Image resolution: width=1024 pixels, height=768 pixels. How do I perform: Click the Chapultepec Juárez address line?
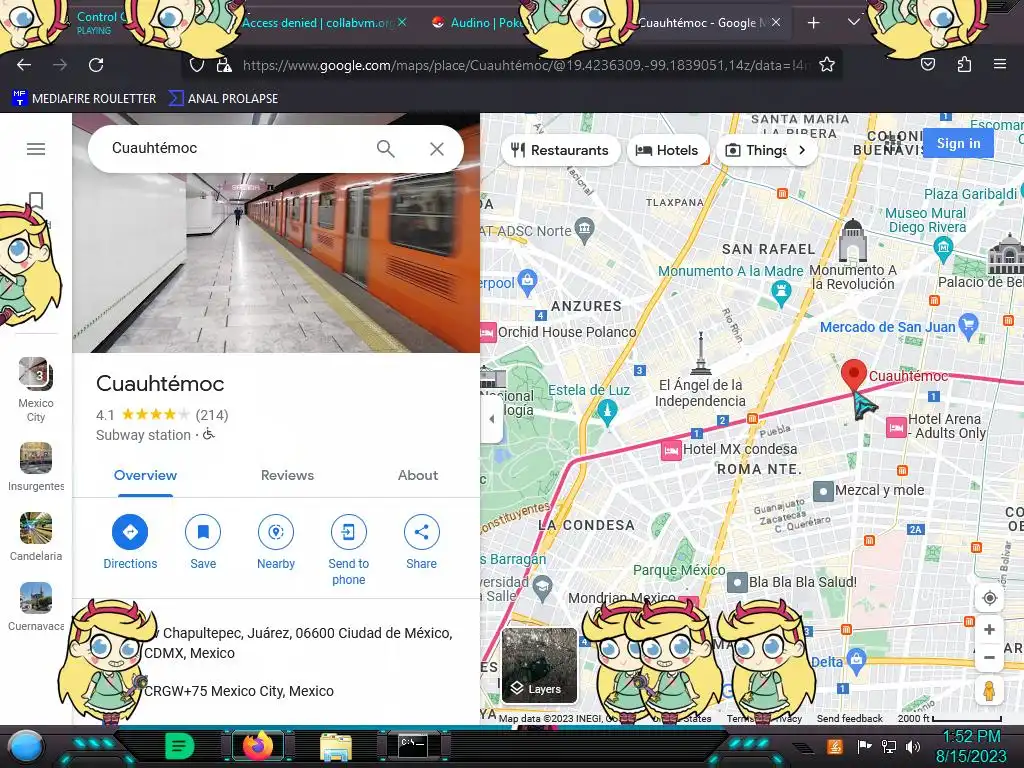(300, 643)
